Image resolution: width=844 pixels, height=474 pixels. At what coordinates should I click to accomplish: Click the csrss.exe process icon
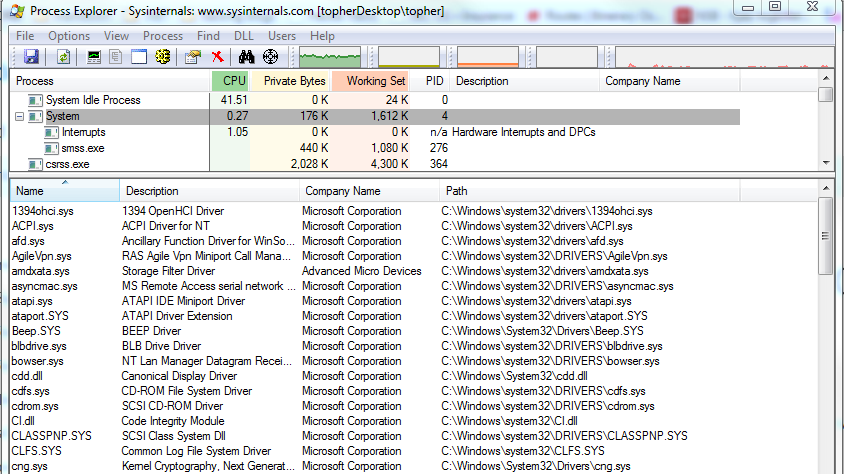(35, 165)
